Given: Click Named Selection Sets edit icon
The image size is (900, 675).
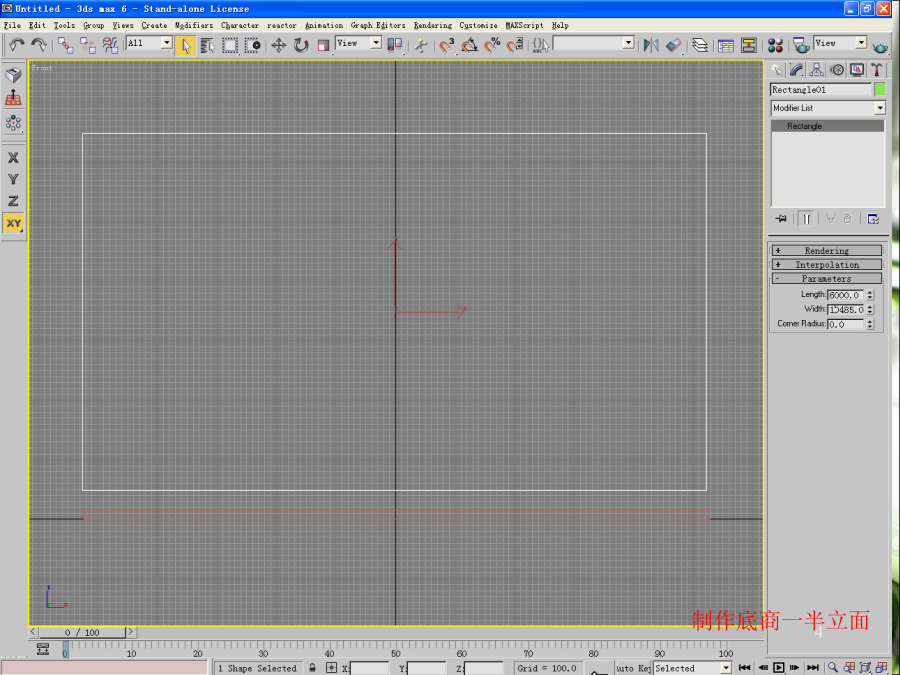Looking at the screenshot, I should click(540, 45).
